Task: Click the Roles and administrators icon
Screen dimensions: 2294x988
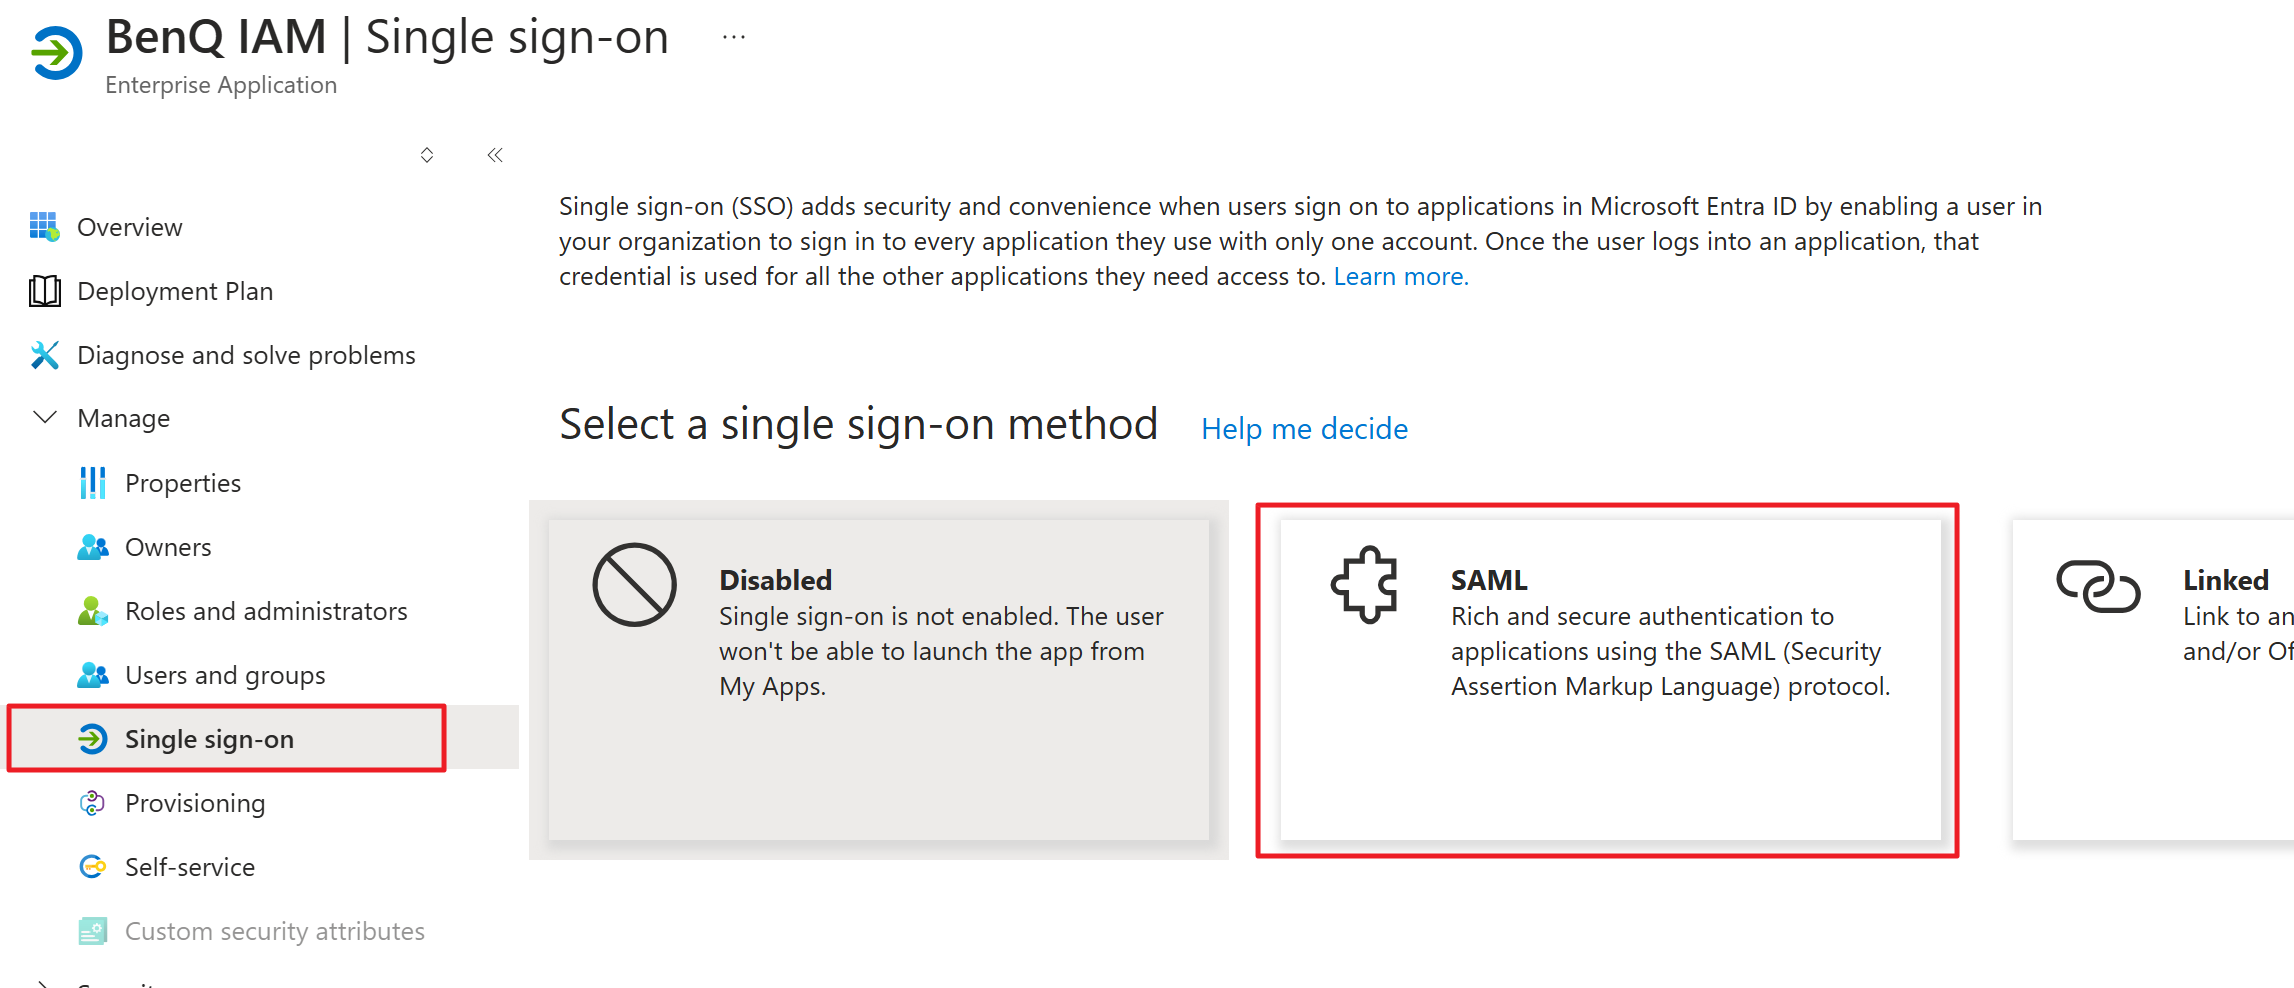Action: click(92, 611)
